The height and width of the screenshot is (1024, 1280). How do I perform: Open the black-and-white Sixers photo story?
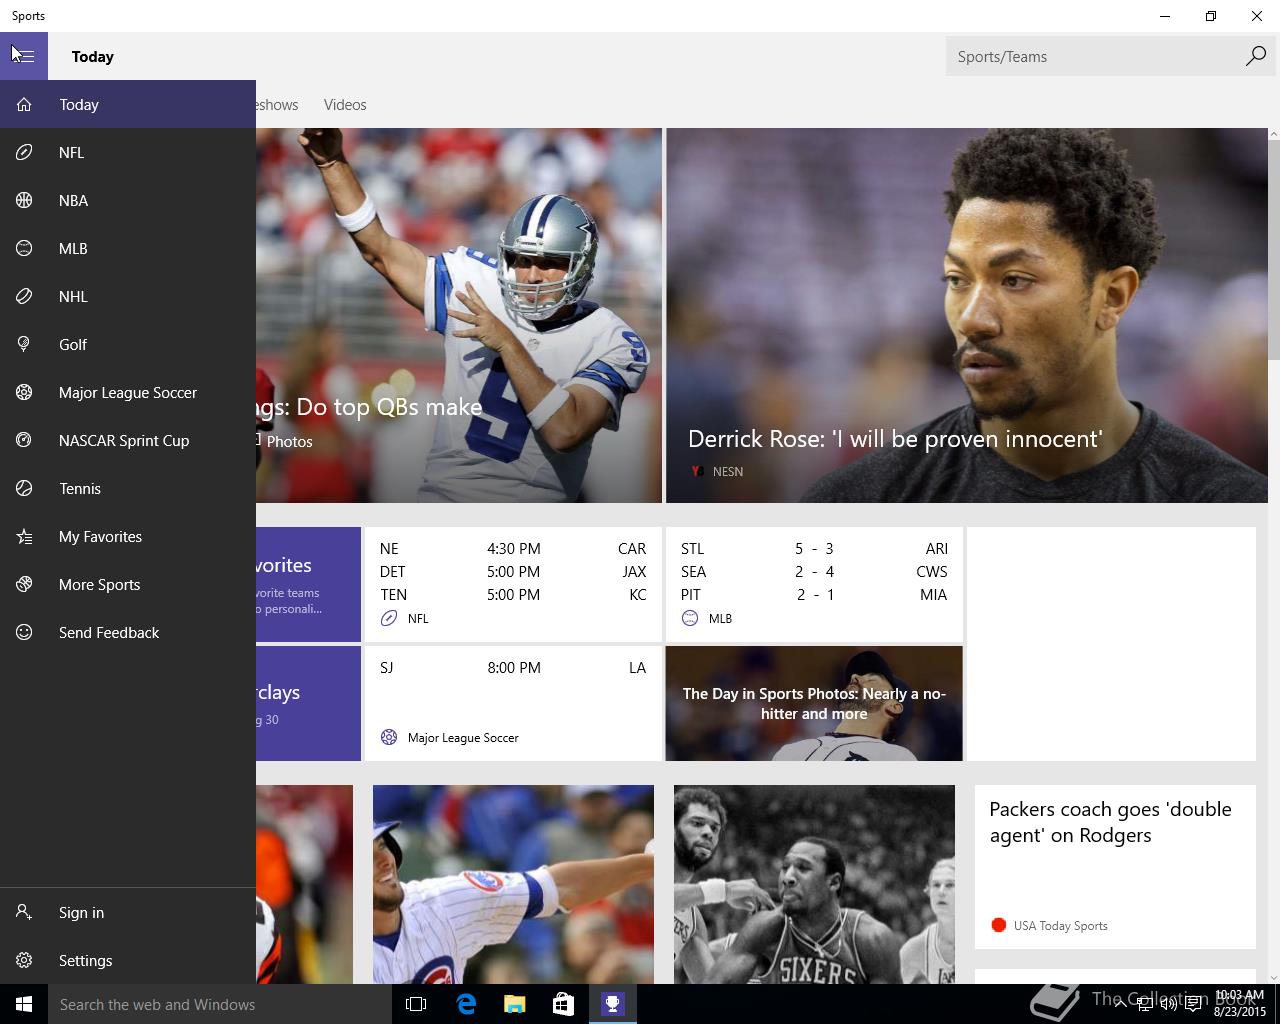[x=814, y=884]
